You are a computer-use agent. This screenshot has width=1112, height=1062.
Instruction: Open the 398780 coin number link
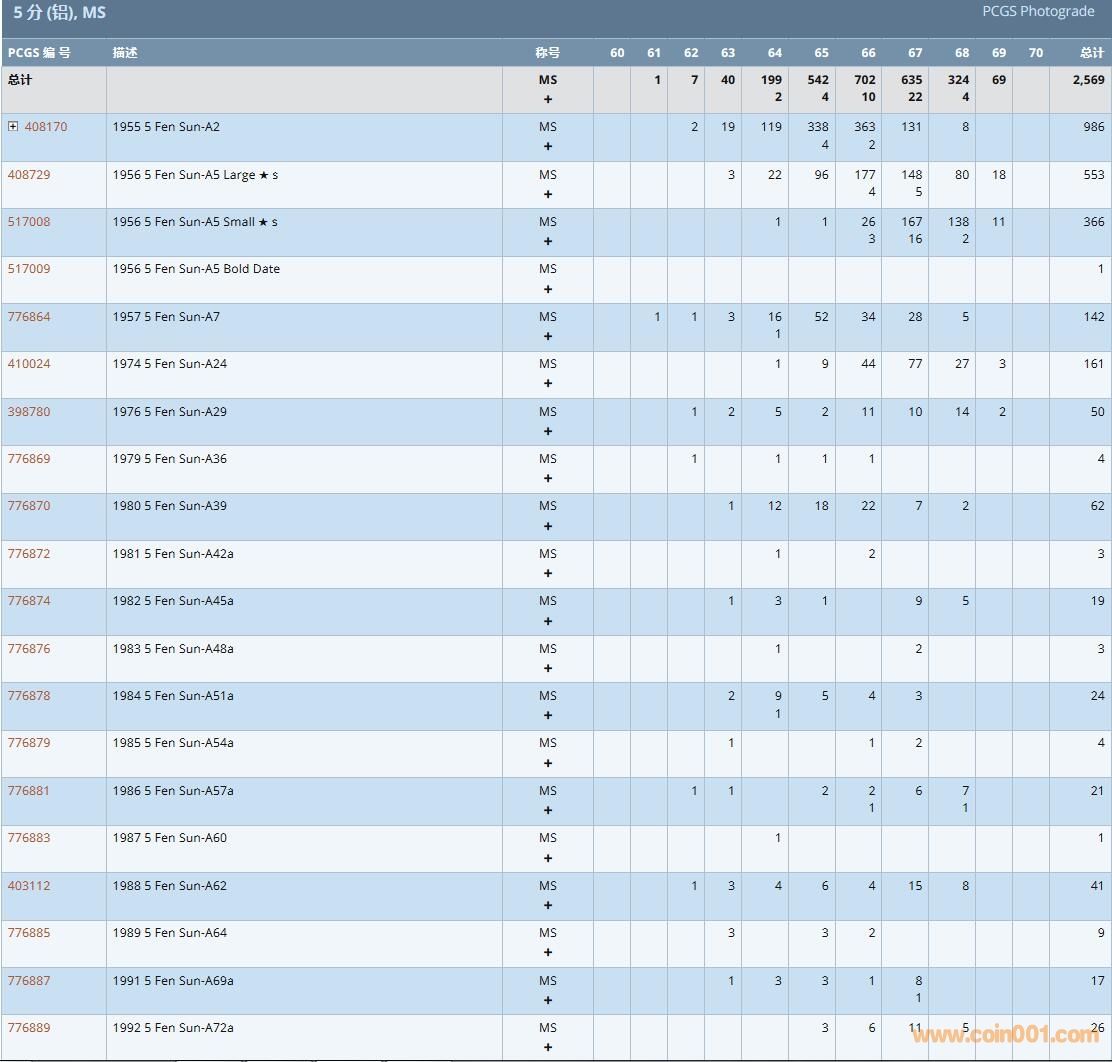(29, 412)
